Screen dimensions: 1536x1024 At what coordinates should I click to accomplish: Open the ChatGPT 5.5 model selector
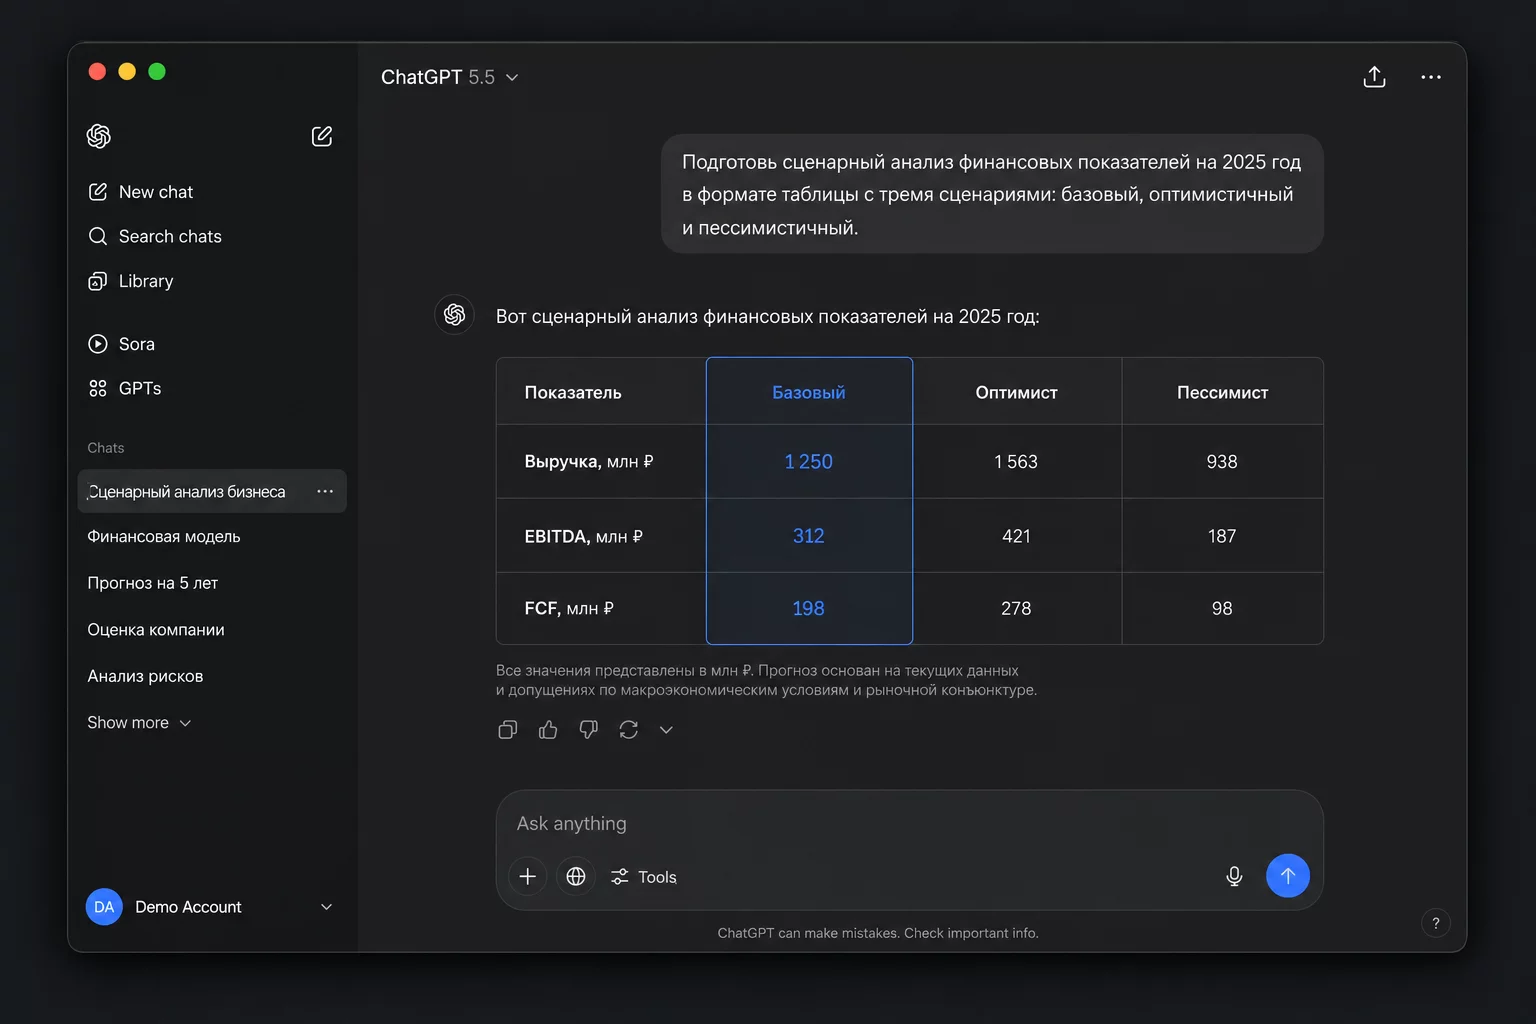click(x=450, y=77)
